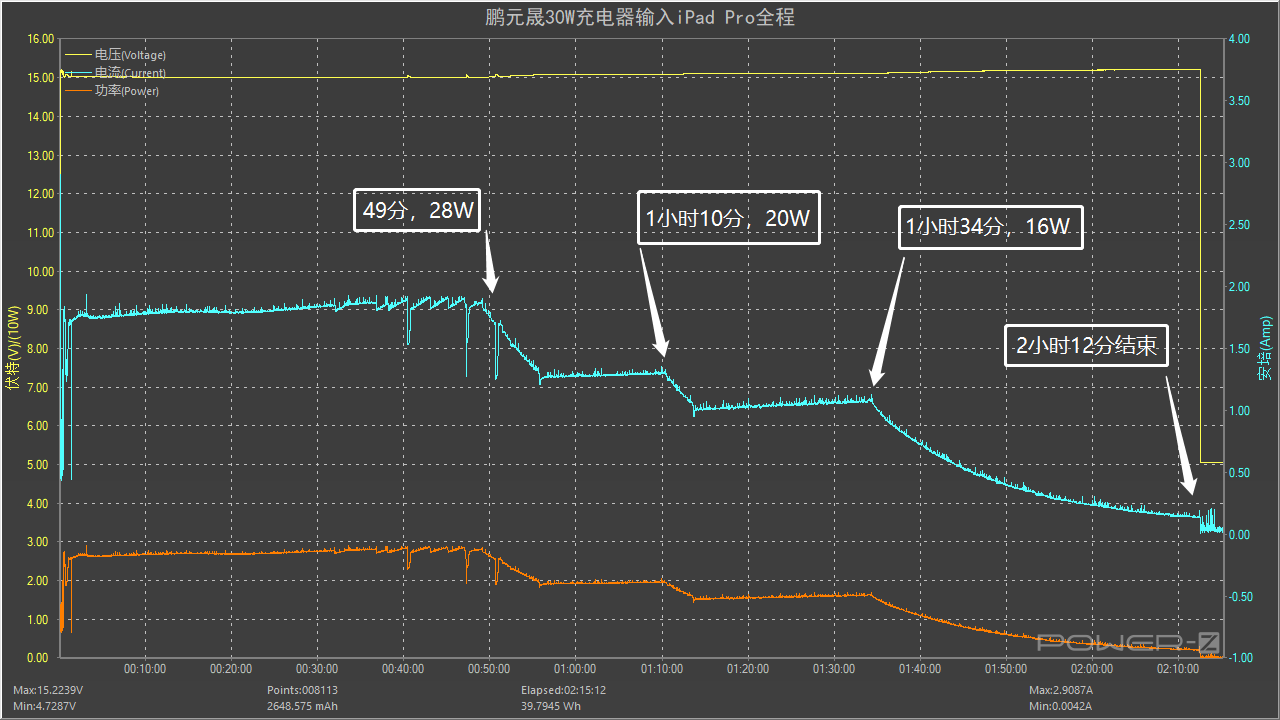Viewport: 1280px width, 720px height.
Task: Click the Elapsed:02:15:12 status readout
Action: (563, 690)
